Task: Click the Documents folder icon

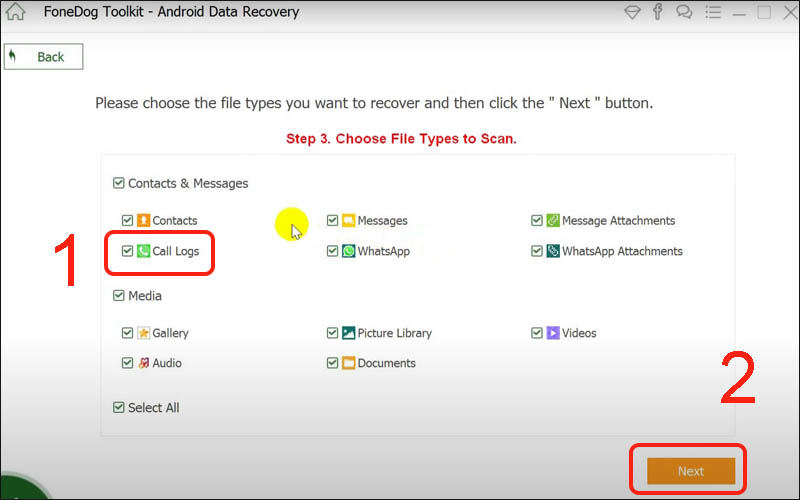Action: (348, 363)
